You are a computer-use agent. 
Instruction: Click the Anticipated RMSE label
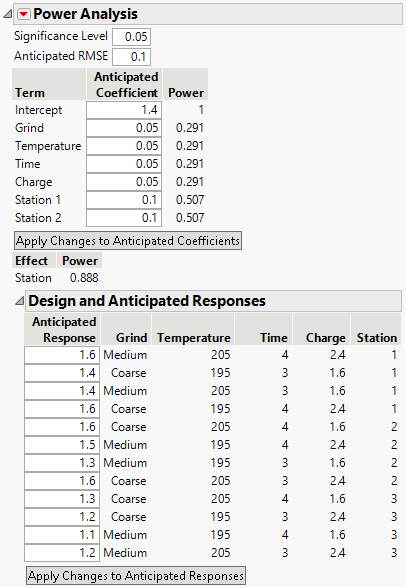(61, 56)
